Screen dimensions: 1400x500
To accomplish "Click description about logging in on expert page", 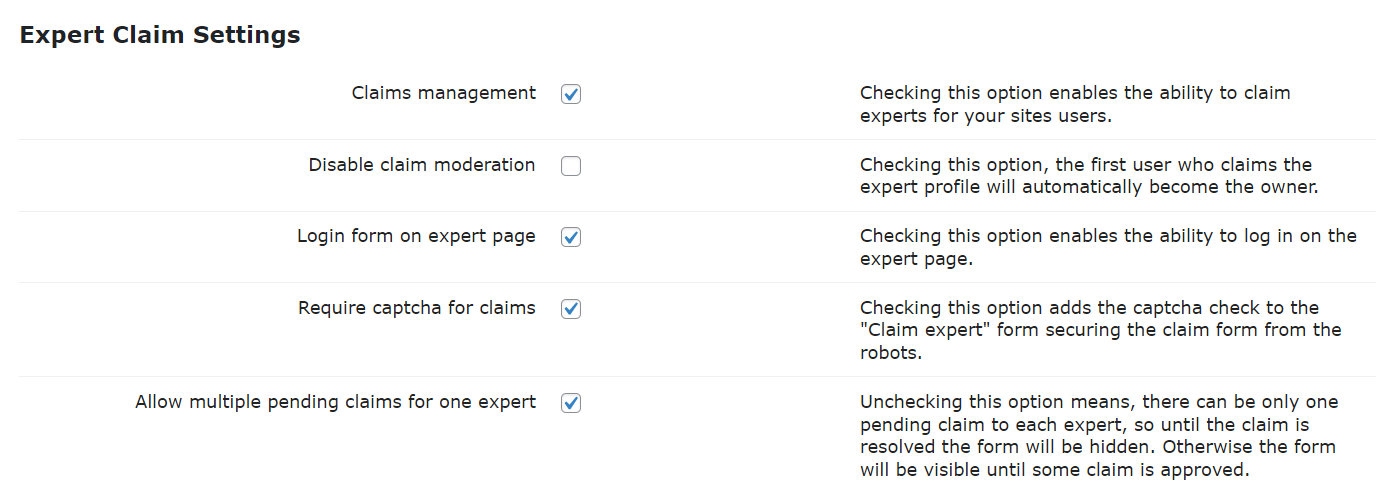I will pos(1108,247).
